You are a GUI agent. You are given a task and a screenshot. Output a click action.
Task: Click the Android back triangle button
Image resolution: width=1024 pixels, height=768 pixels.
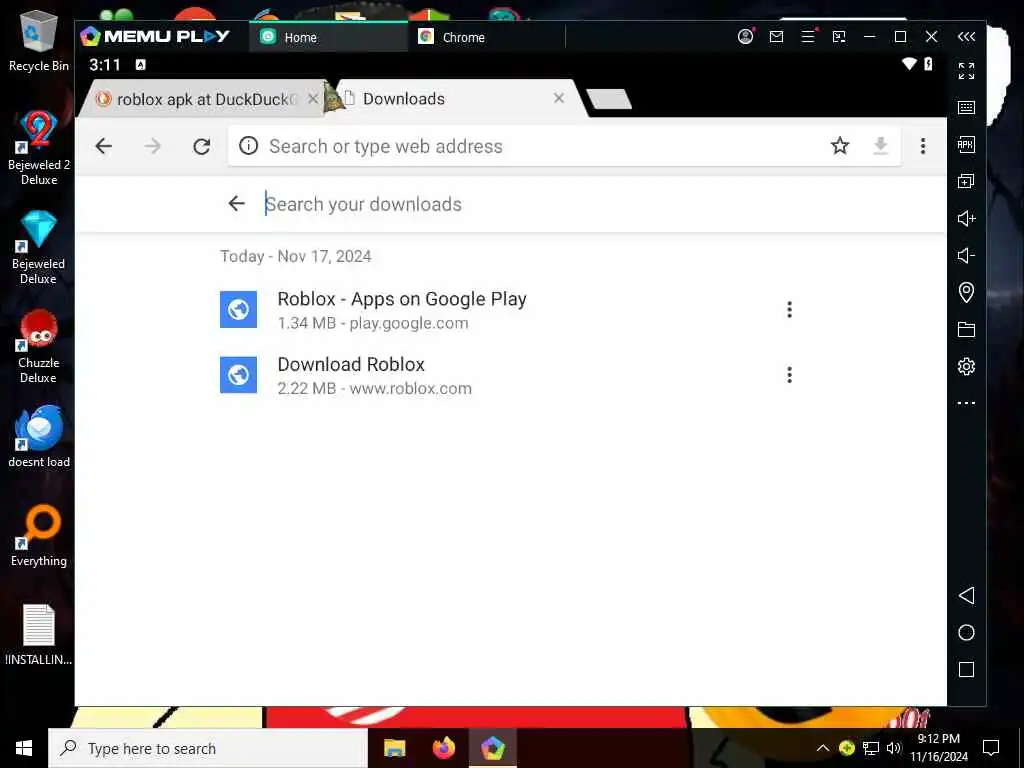967,595
